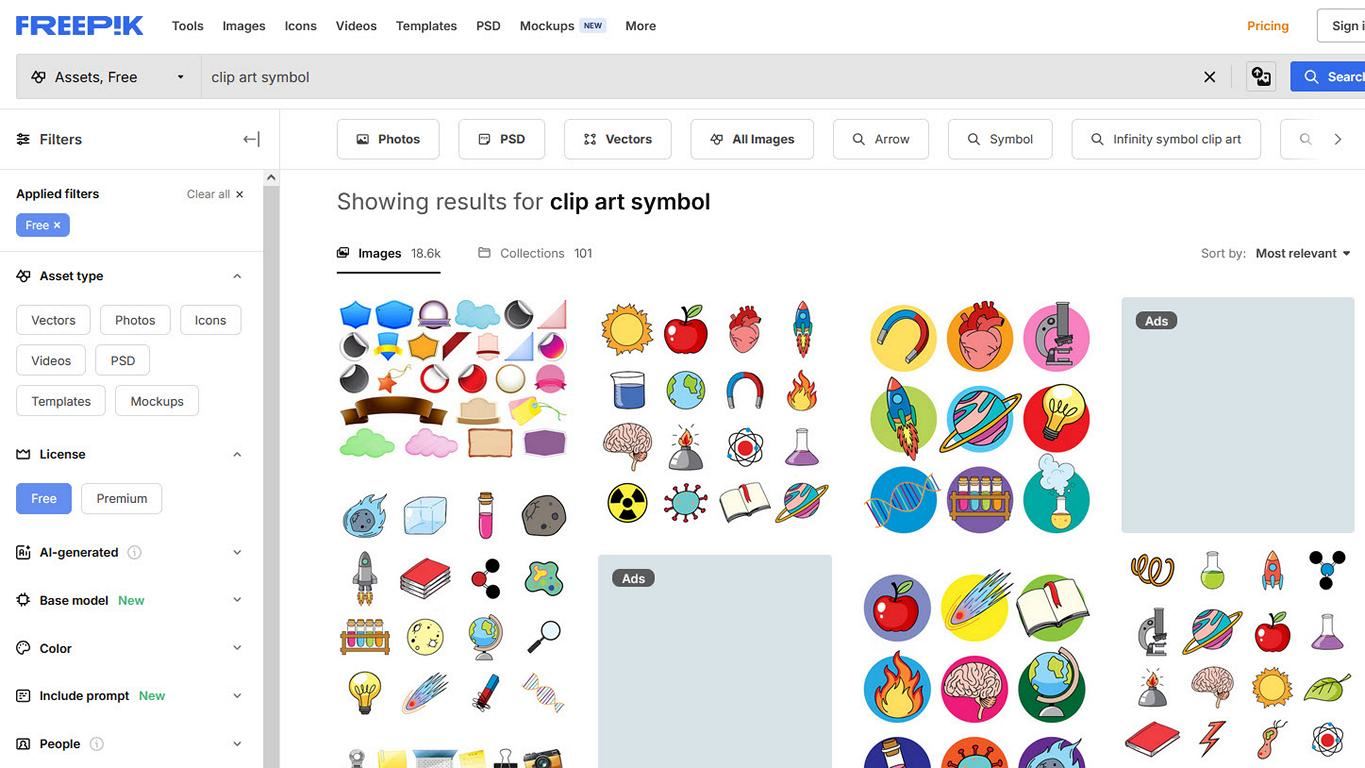Expand the Base model filter section
This screenshot has width=1365, height=768.
(x=129, y=600)
